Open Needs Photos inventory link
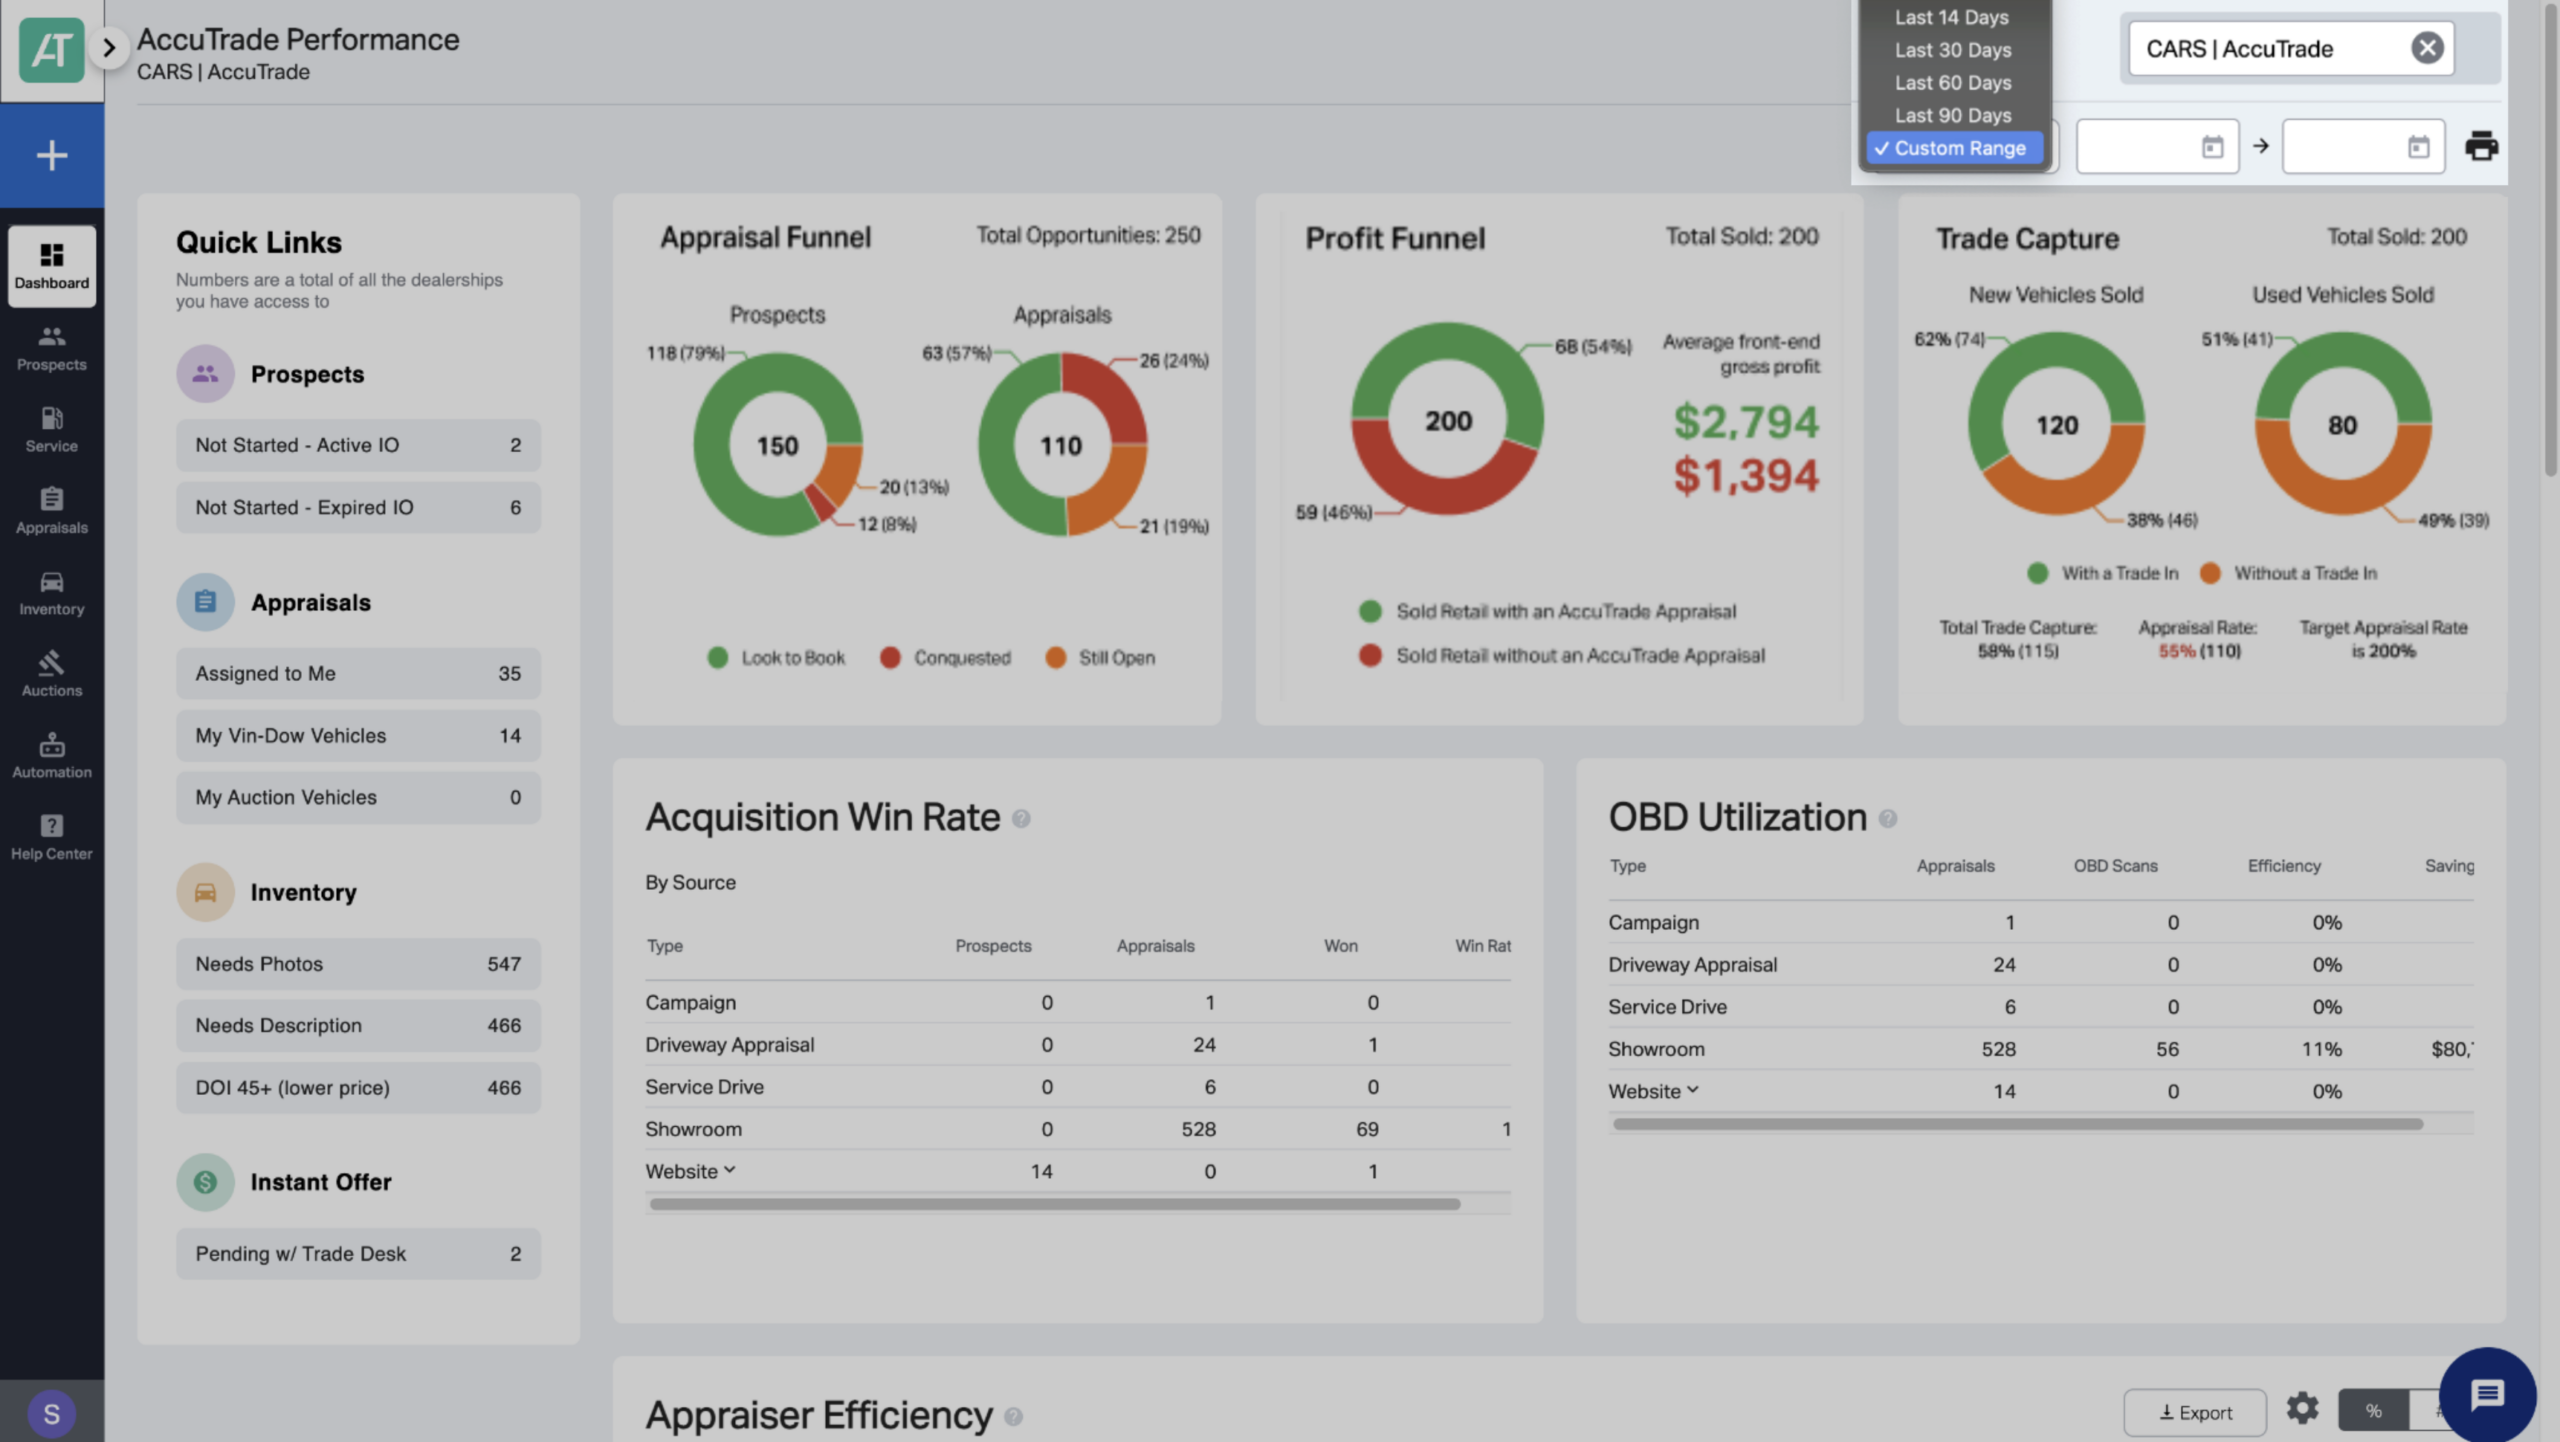This screenshot has width=2560, height=1442. point(358,964)
